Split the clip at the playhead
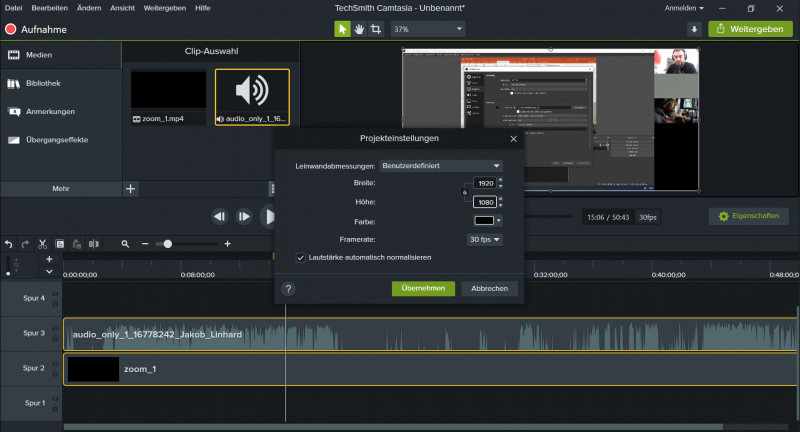Image resolution: width=800 pixels, height=432 pixels. pyautogui.click(x=94, y=244)
